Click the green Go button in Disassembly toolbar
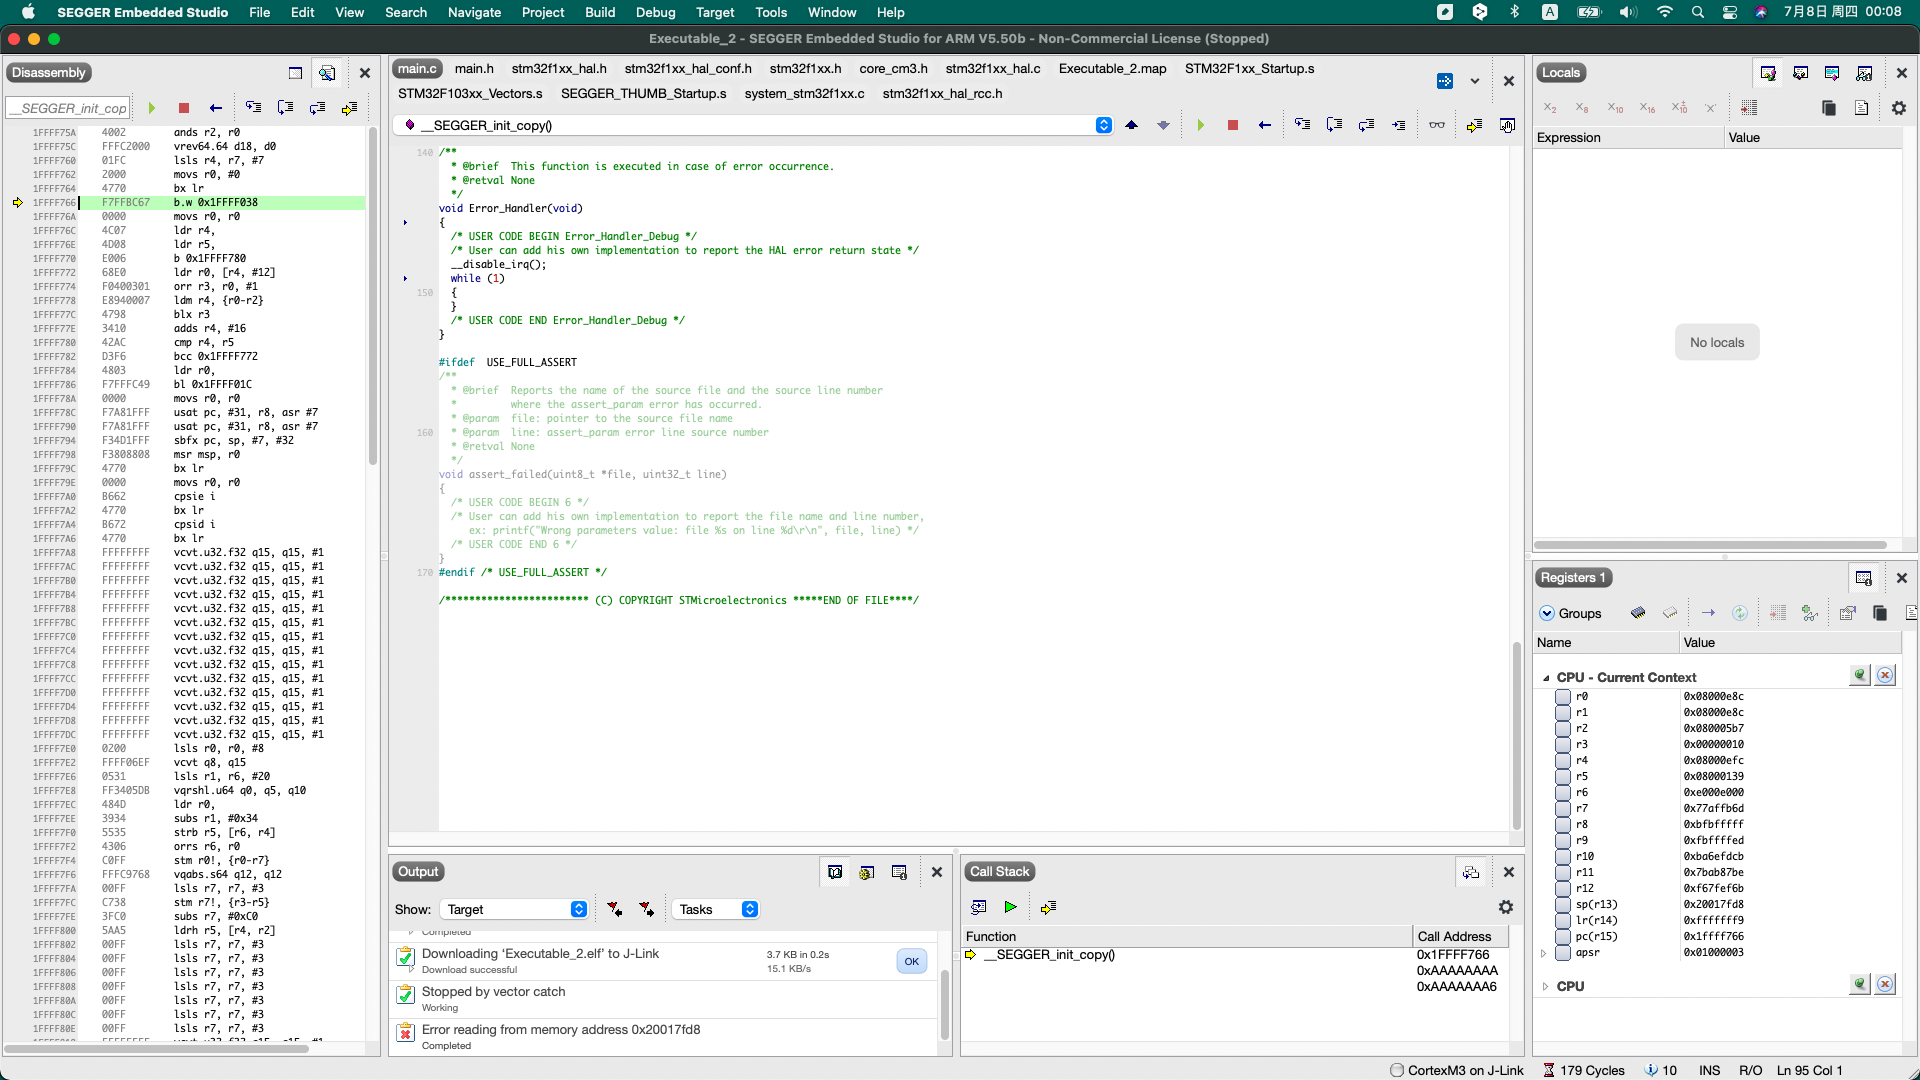 [x=152, y=108]
